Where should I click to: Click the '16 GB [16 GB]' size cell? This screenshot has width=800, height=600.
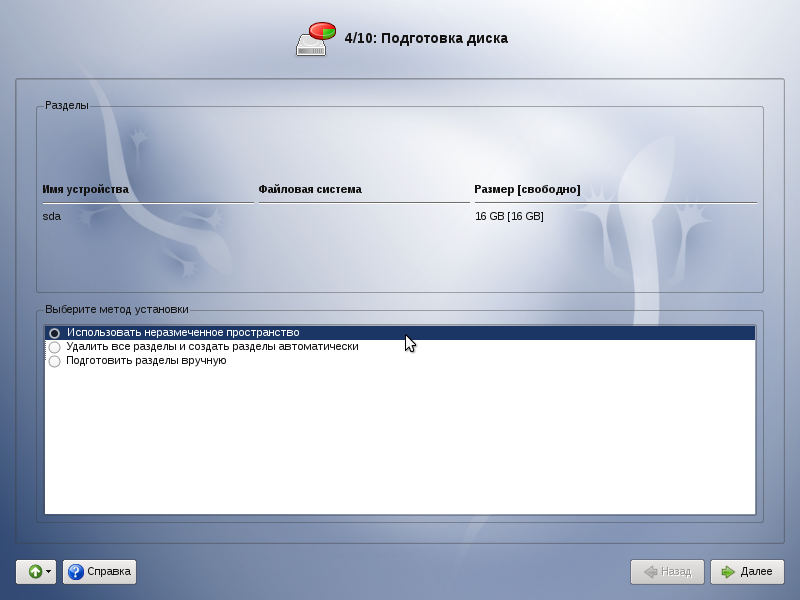coord(509,216)
